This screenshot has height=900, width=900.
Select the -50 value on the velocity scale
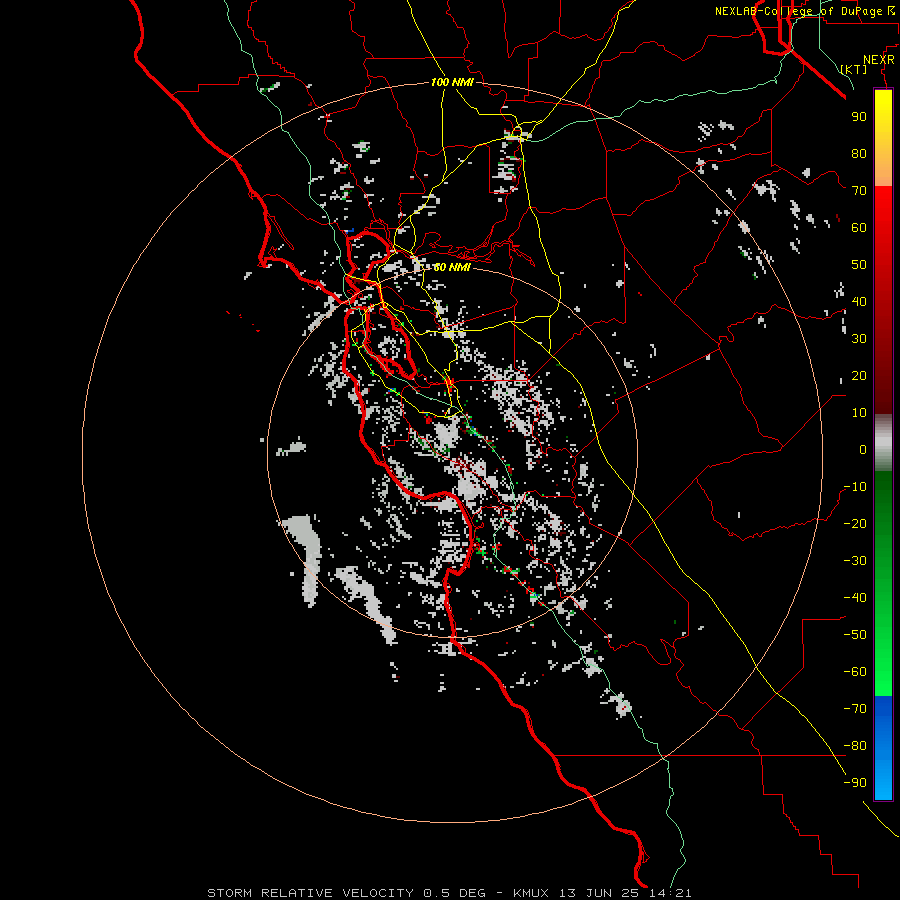[855, 635]
